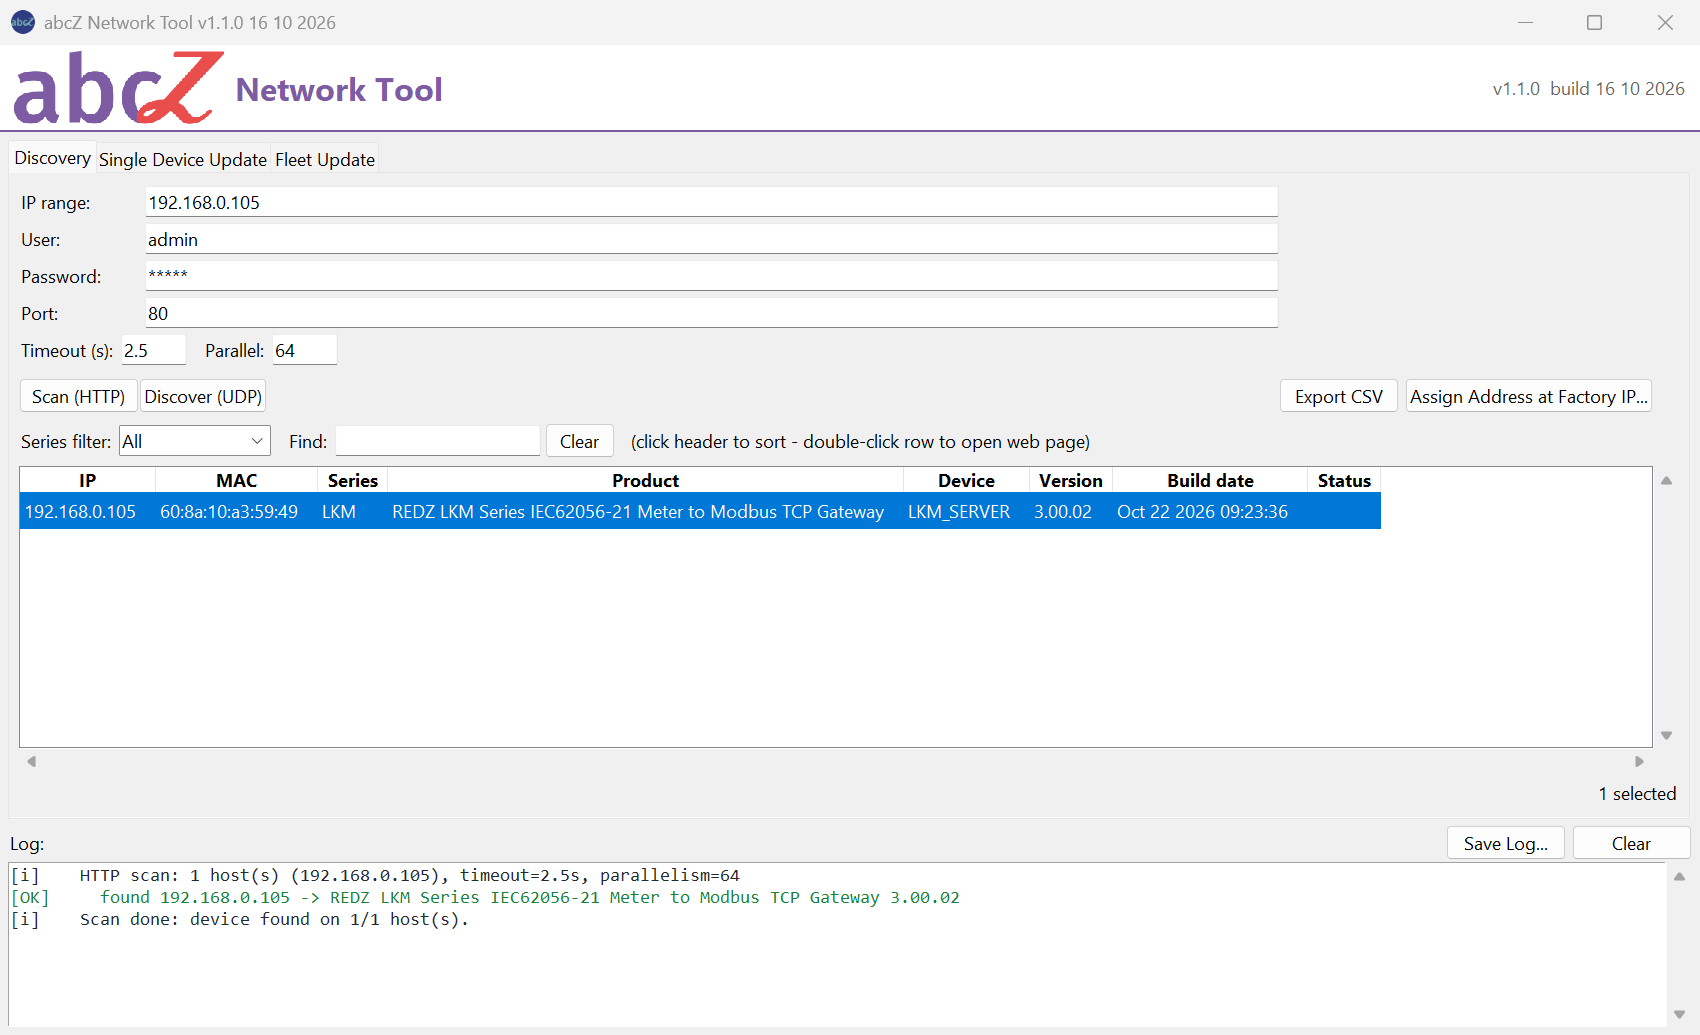1700x1035 pixels.
Task: Click the table scroll-up arrow
Action: (x=1666, y=480)
